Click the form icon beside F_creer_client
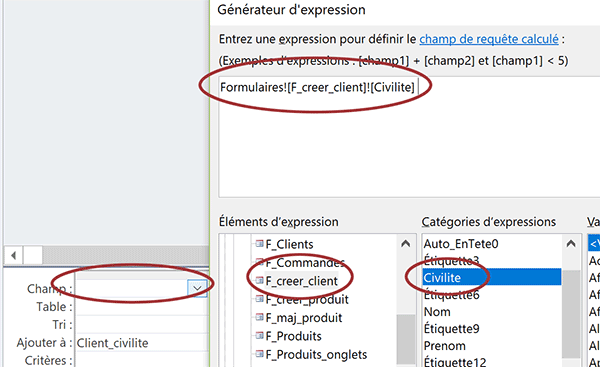This screenshot has height=367, width=600. coord(259,281)
